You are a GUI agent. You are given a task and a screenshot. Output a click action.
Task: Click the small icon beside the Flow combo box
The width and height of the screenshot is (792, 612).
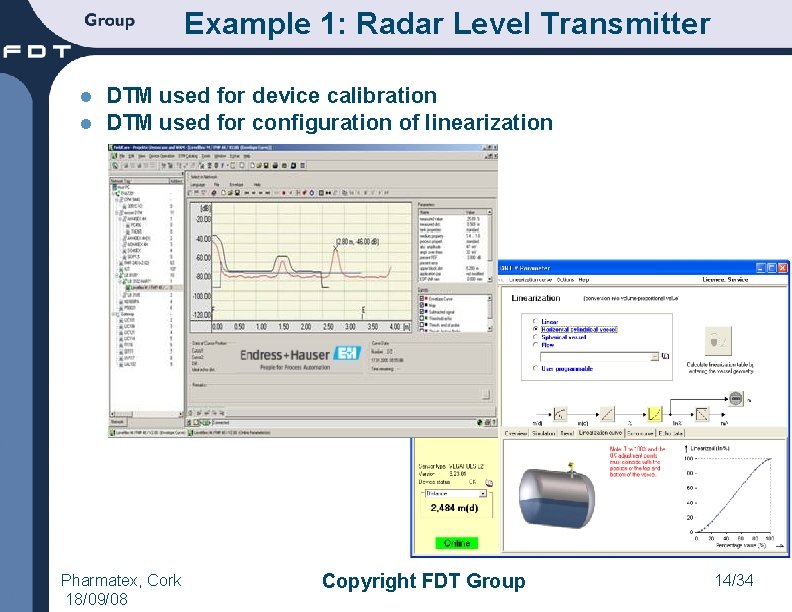pyautogui.click(x=665, y=356)
